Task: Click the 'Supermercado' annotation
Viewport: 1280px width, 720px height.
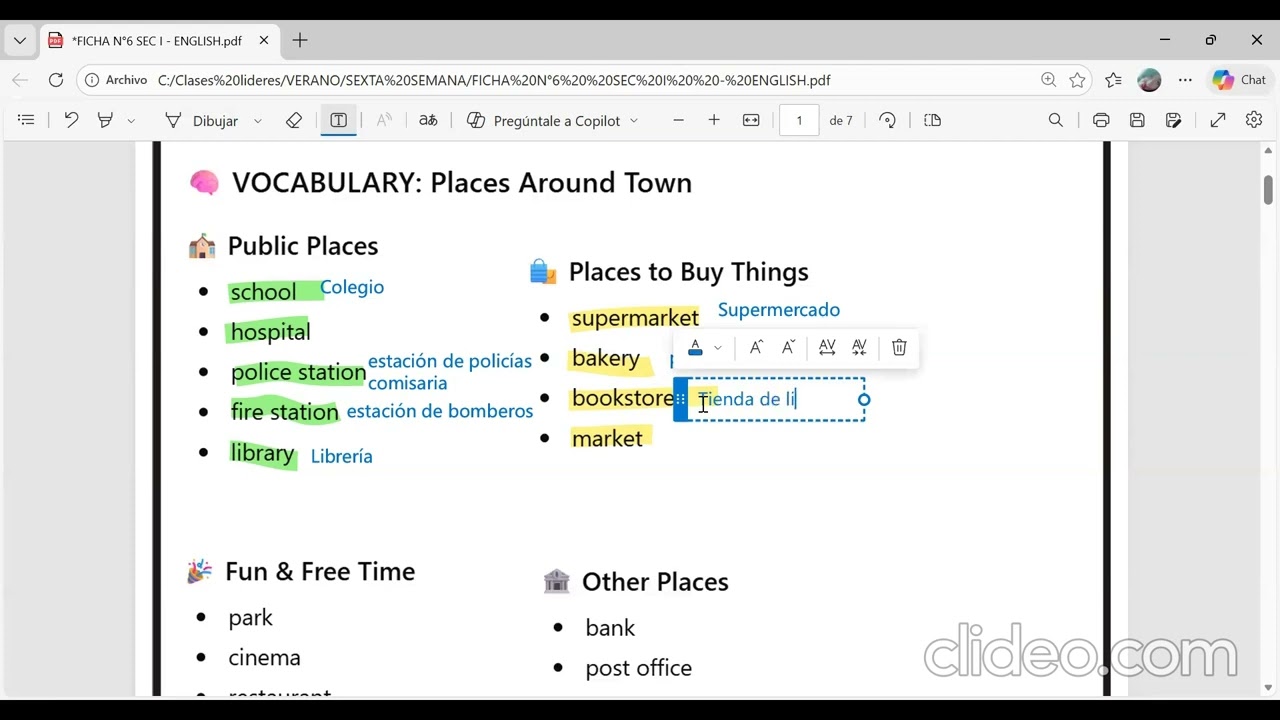Action: tap(779, 310)
